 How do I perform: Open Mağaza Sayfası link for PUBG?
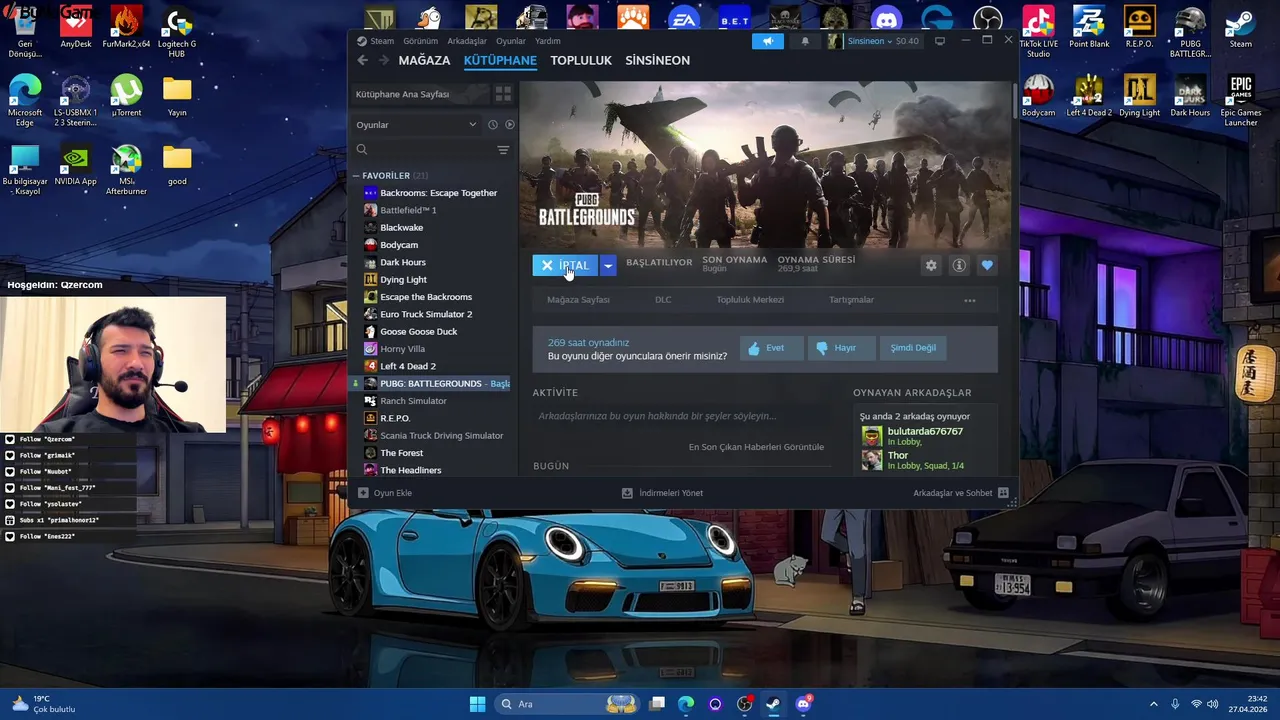tap(578, 300)
